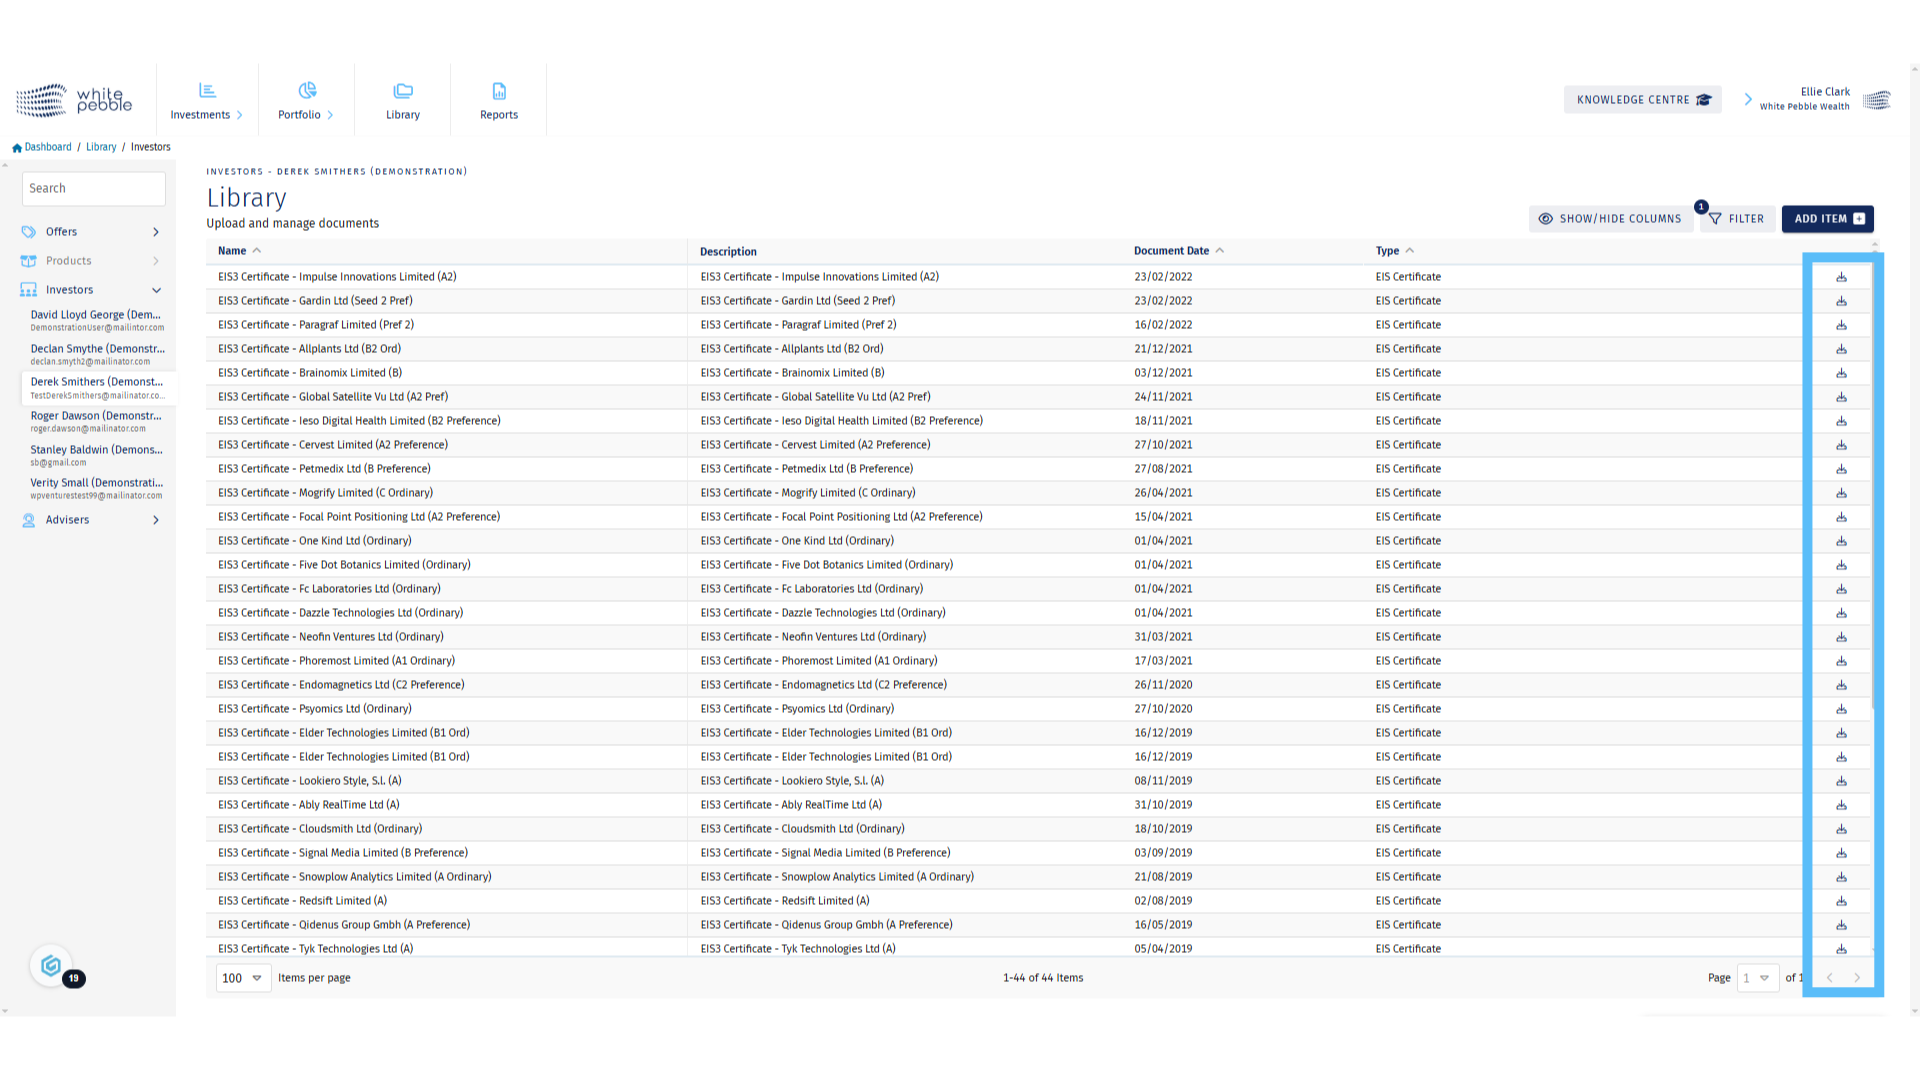Open the Portfolio pie chart icon
This screenshot has height=1080, width=1920.
coord(307,91)
